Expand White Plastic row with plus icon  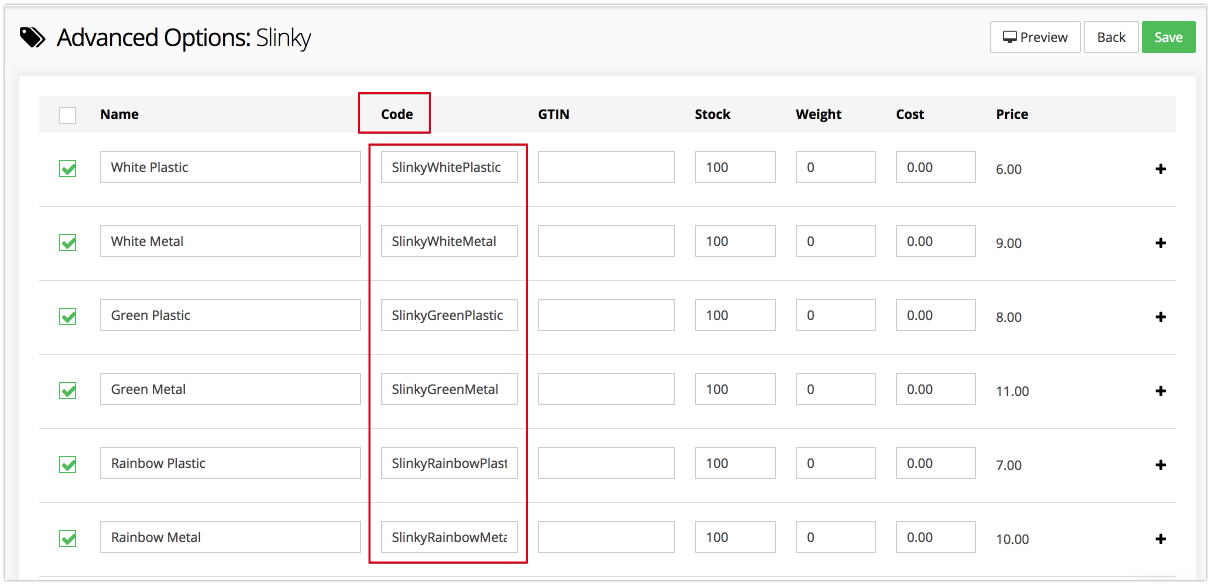point(1161,169)
